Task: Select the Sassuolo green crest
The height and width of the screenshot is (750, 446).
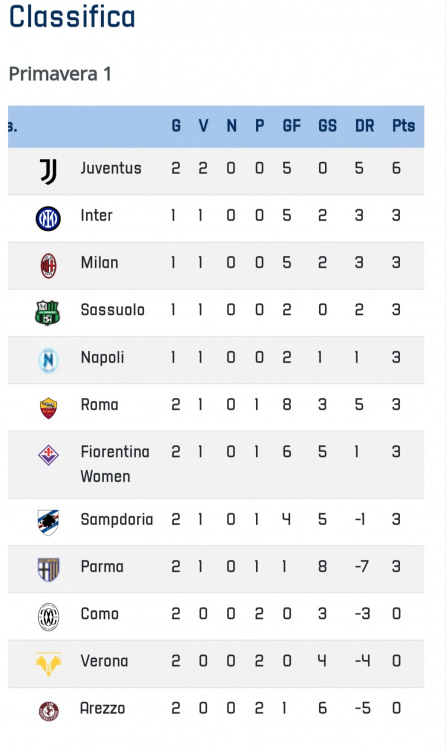Action: point(47,313)
